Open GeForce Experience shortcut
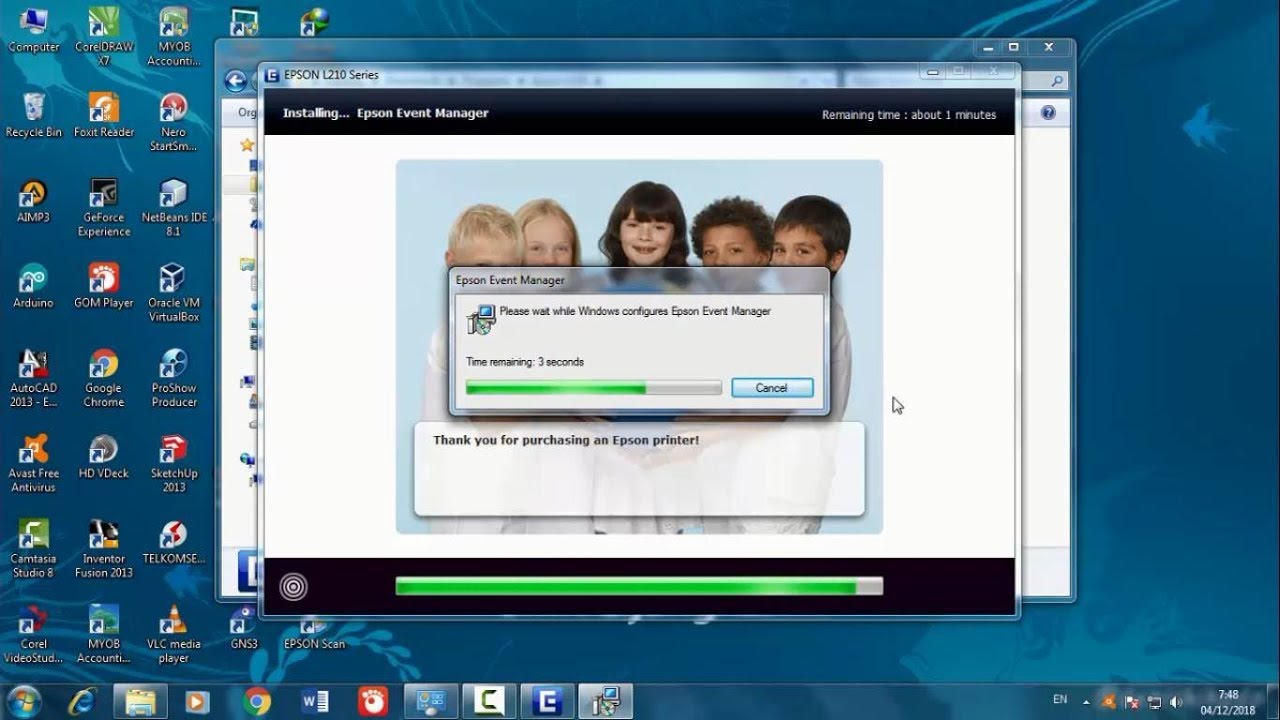Image resolution: width=1280 pixels, height=720 pixels. coord(104,207)
